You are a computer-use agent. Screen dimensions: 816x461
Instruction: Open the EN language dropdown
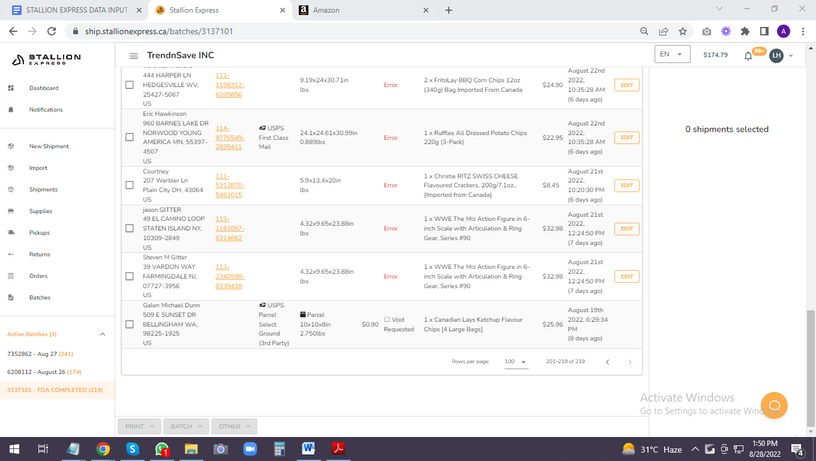click(x=671, y=55)
